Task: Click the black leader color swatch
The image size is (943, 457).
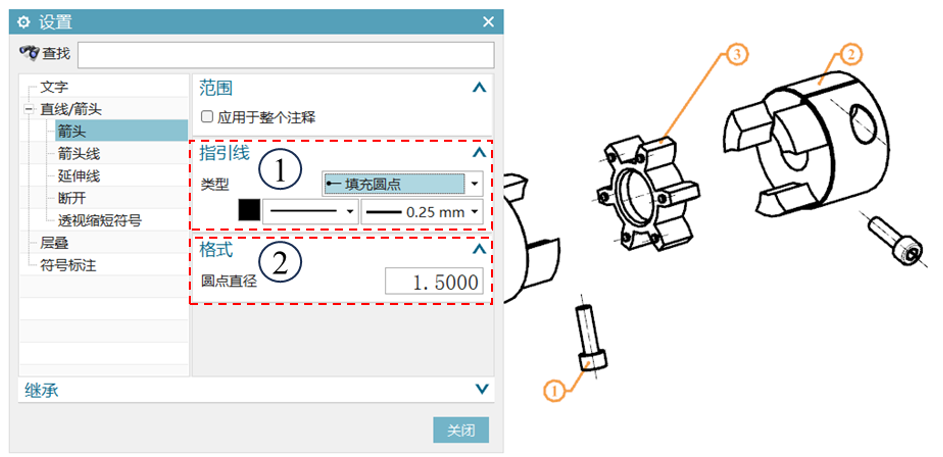Action: pyautogui.click(x=249, y=211)
